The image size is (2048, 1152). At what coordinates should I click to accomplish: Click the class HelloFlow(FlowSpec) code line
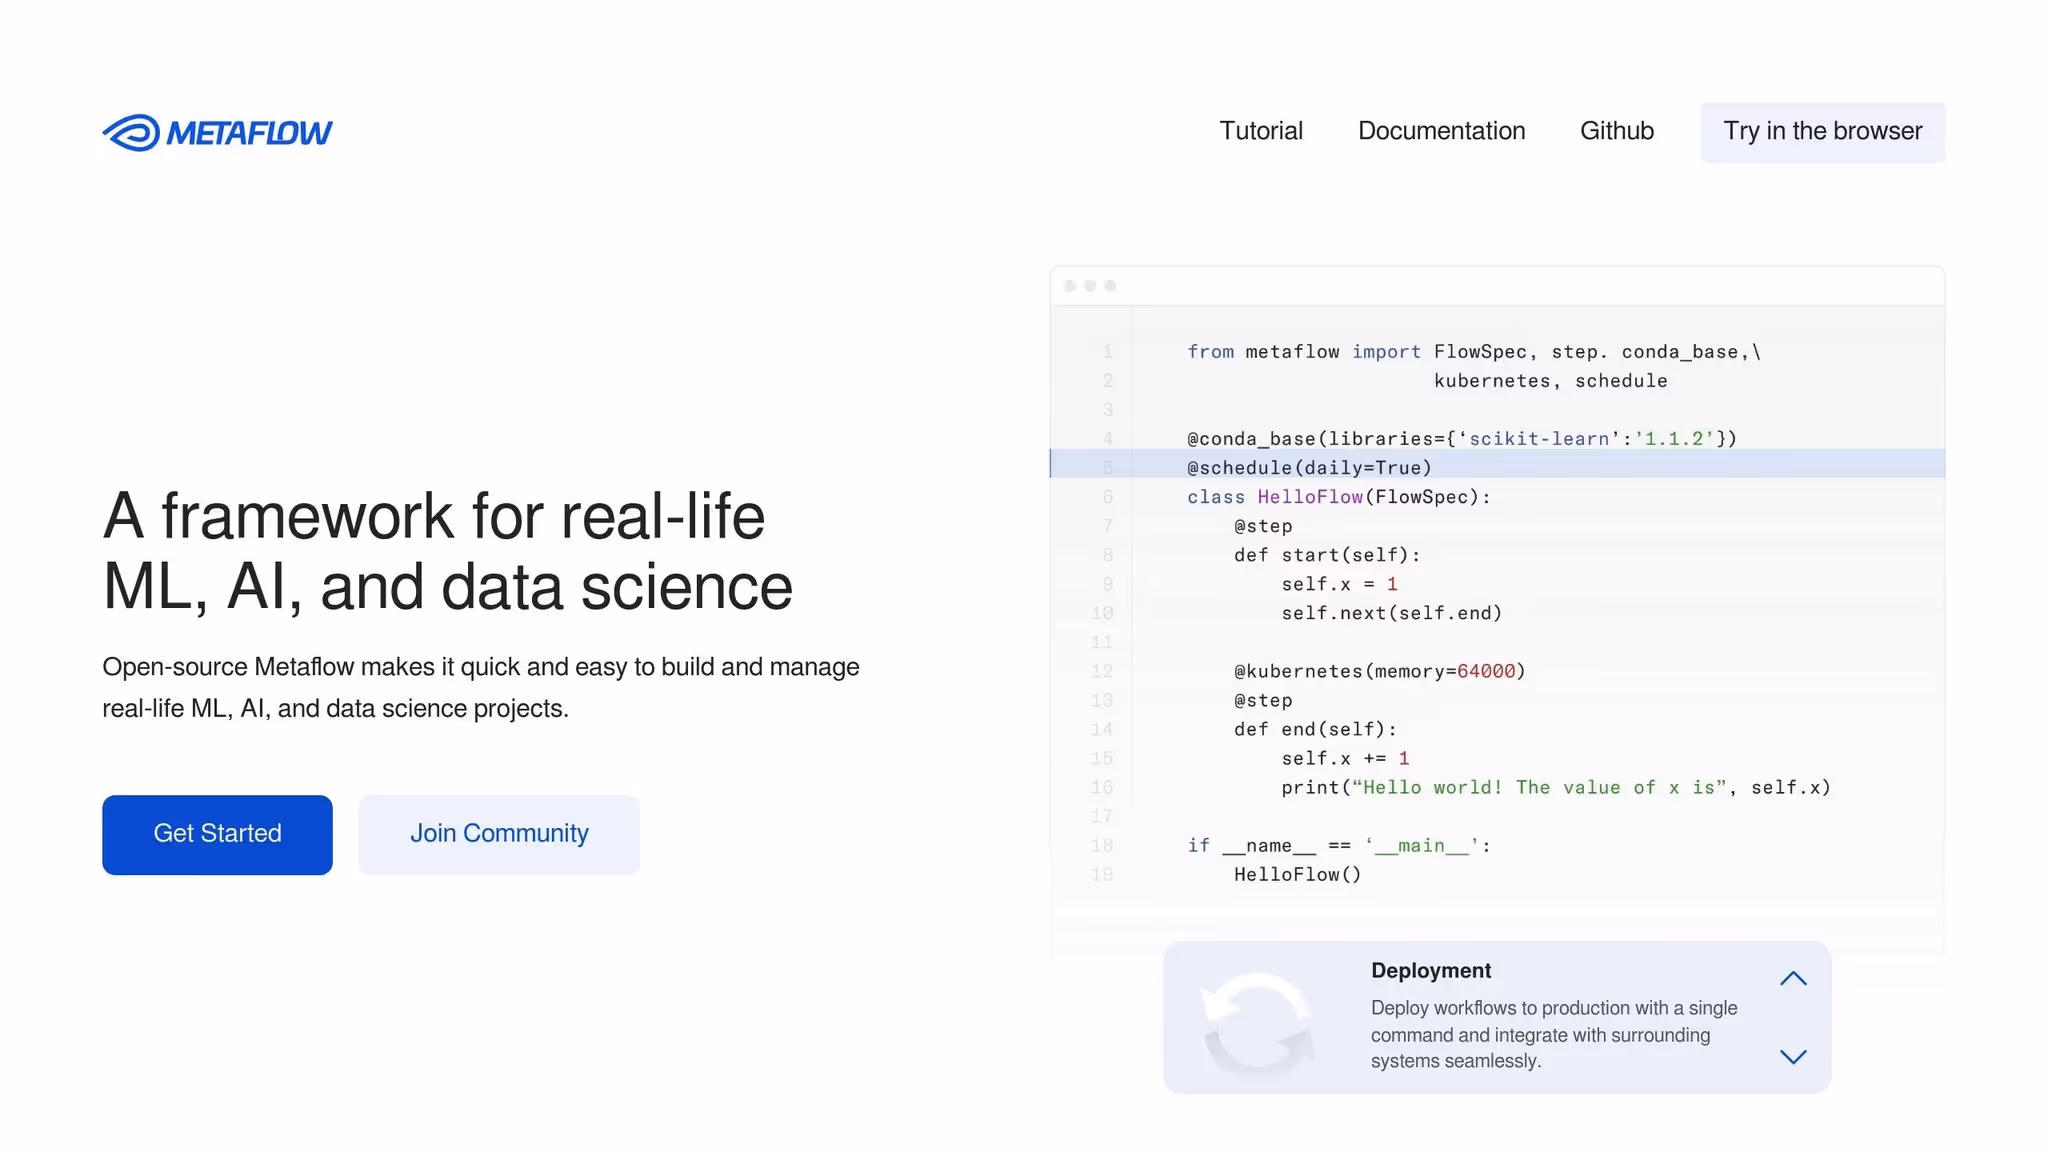(1338, 497)
